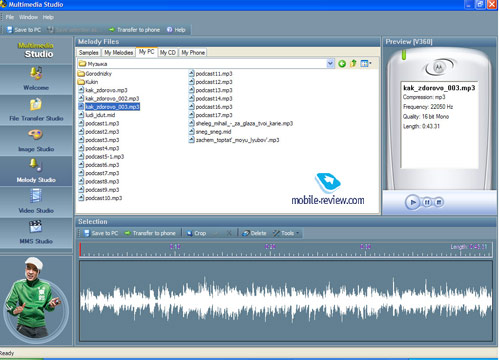500x360 pixels.
Task: Select podcast8.mp3 file
Action: click(99, 182)
